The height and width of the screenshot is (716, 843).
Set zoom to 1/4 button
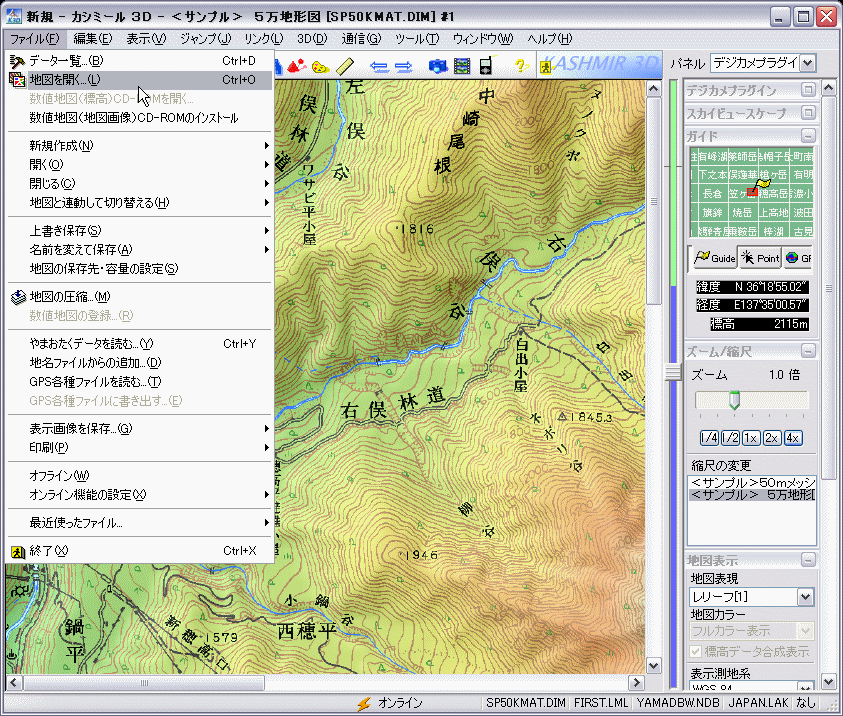coord(709,438)
